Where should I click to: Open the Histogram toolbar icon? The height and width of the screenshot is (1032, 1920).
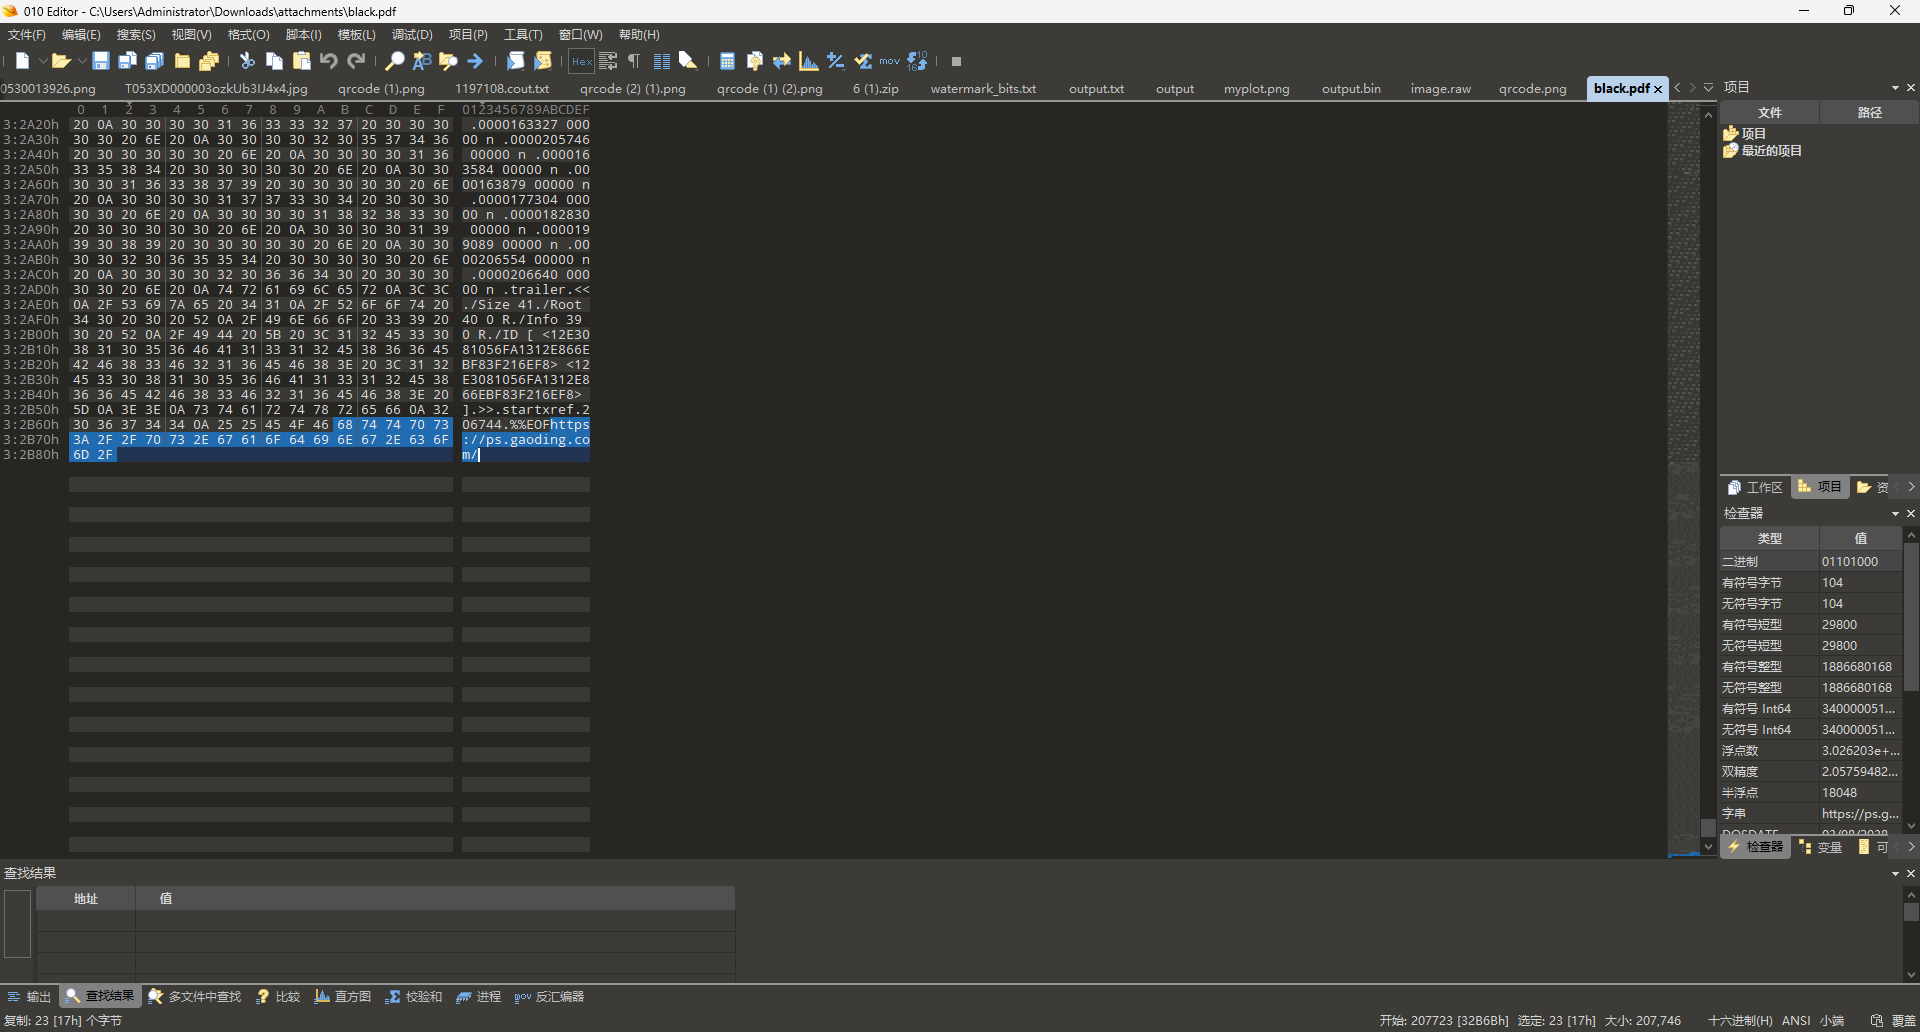click(808, 61)
